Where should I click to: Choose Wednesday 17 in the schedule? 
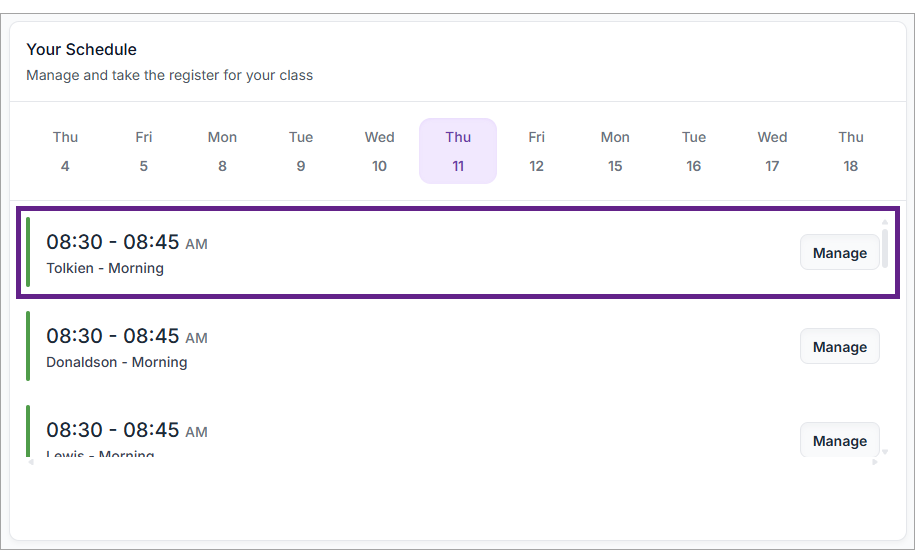point(772,151)
